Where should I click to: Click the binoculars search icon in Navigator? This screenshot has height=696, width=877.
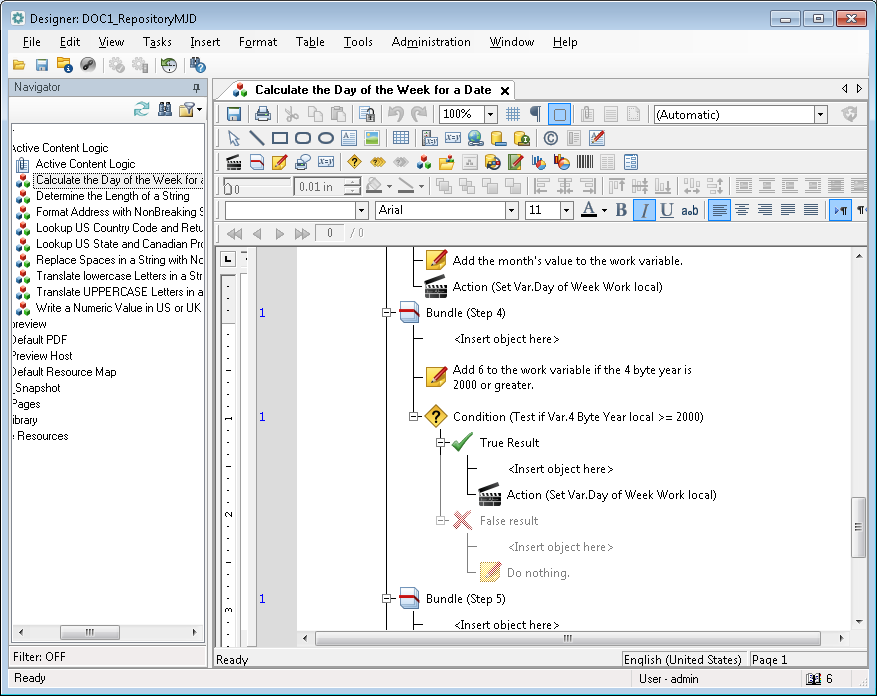[165, 109]
